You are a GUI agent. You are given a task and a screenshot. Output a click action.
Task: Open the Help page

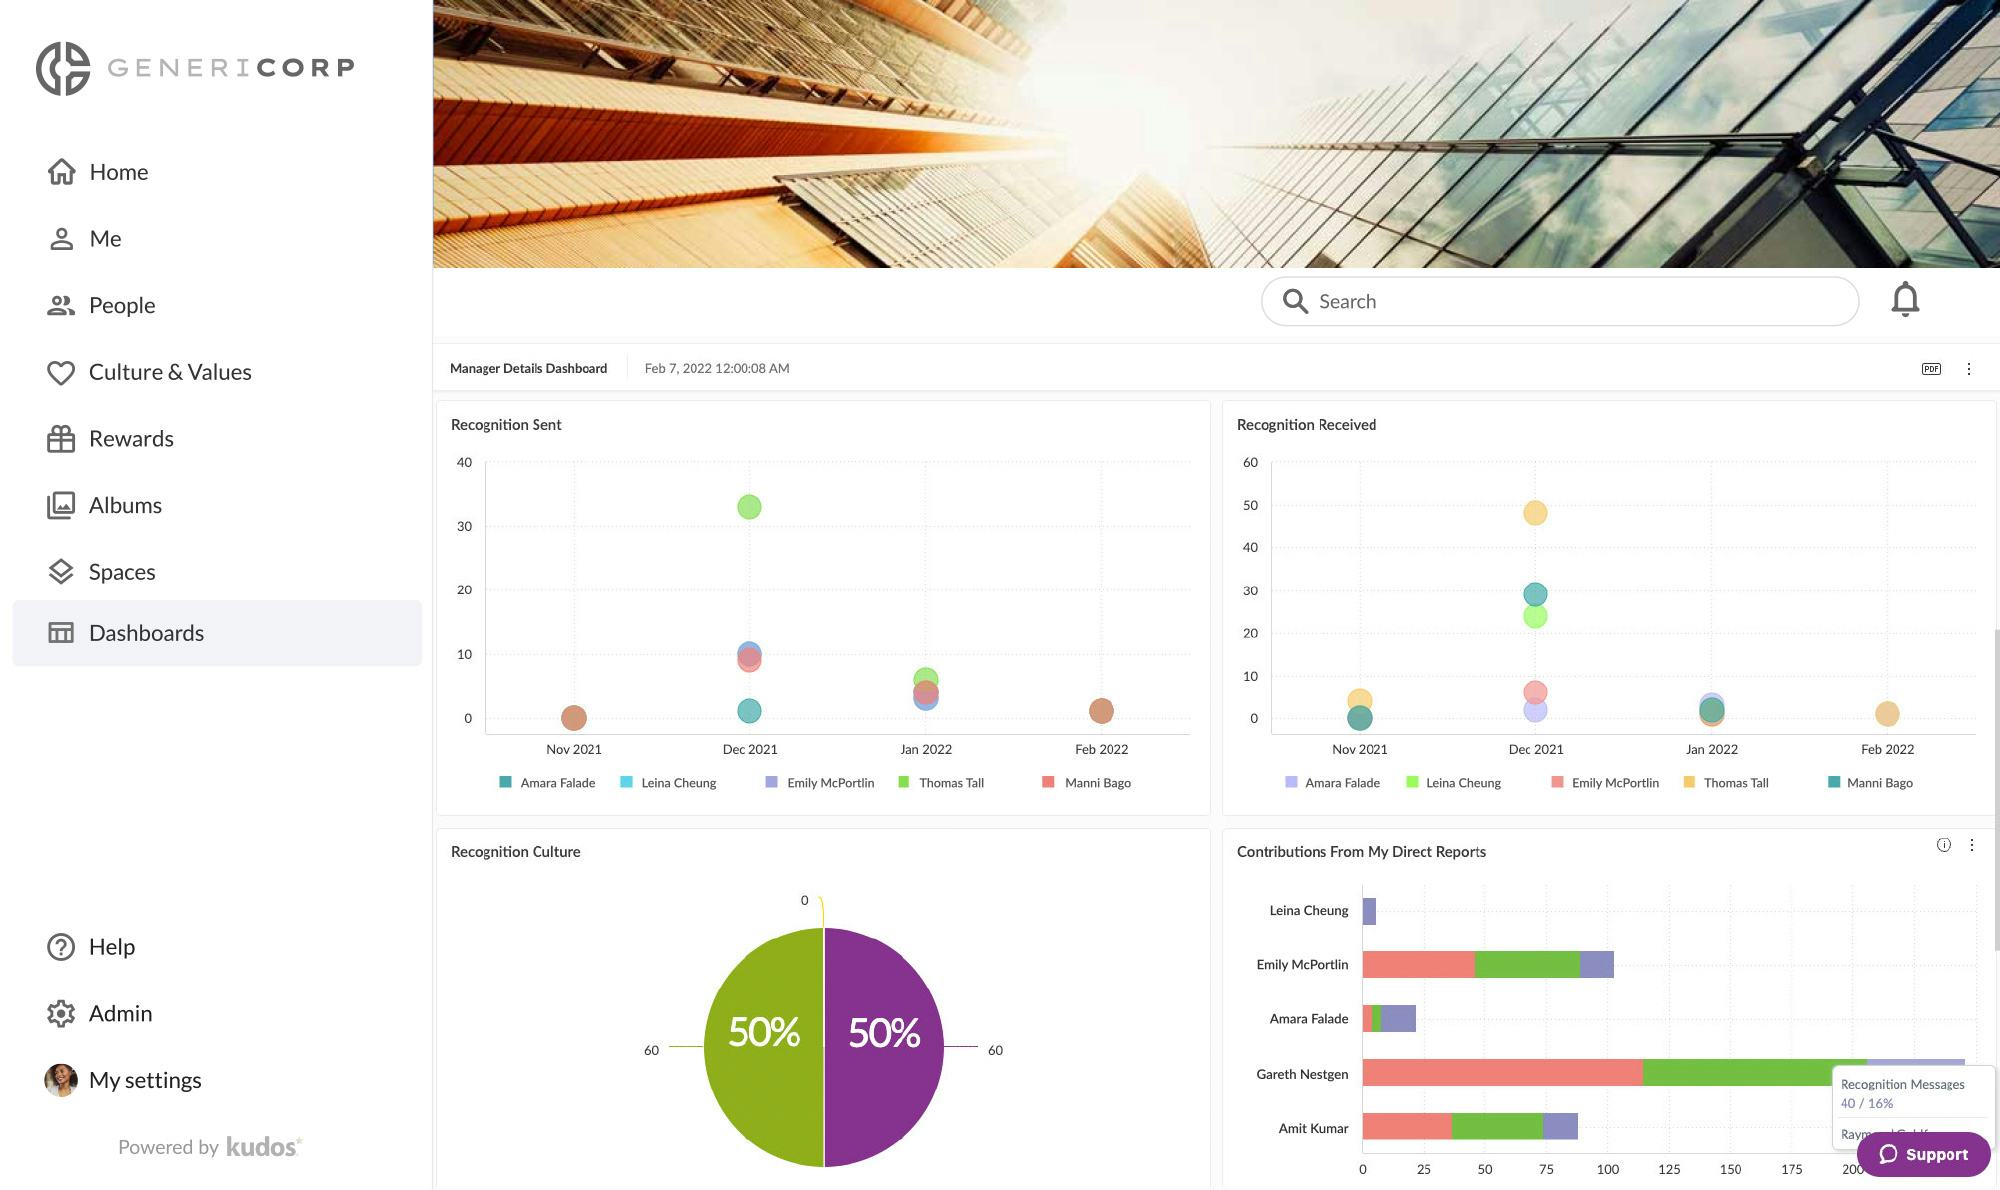pos(111,947)
